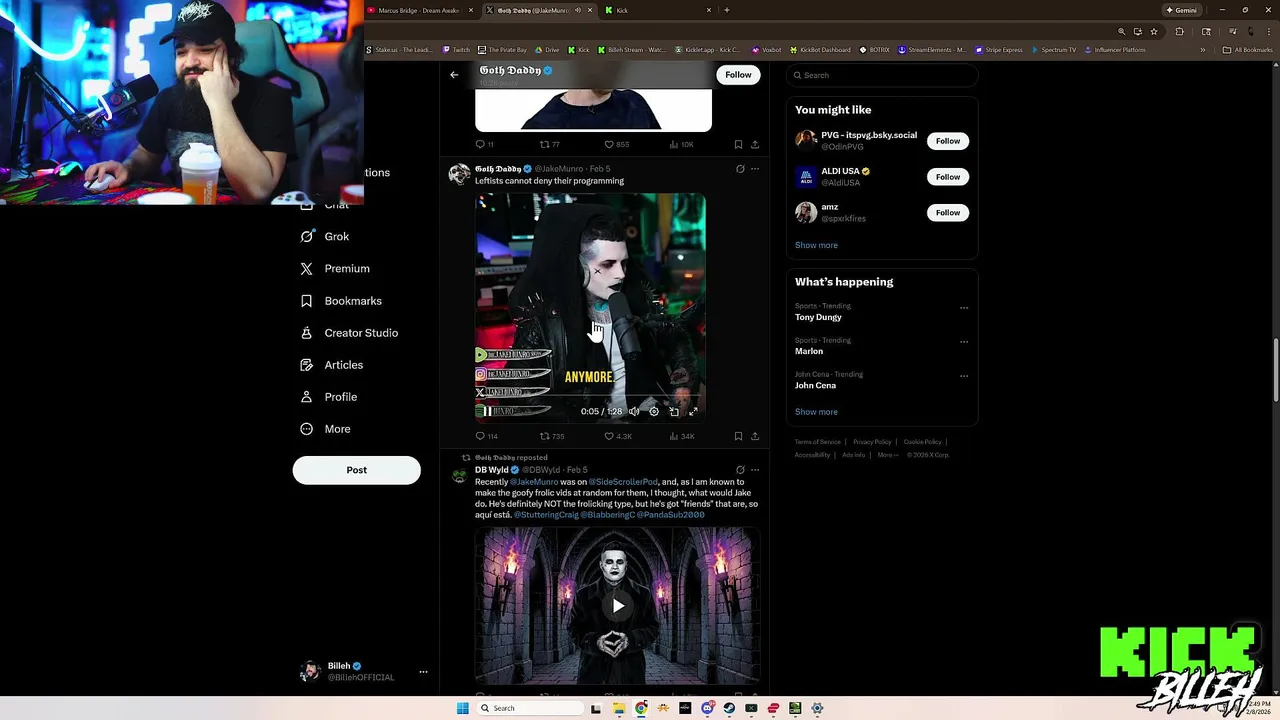Open the Marlon trend
The image size is (1280, 720).
pos(809,351)
